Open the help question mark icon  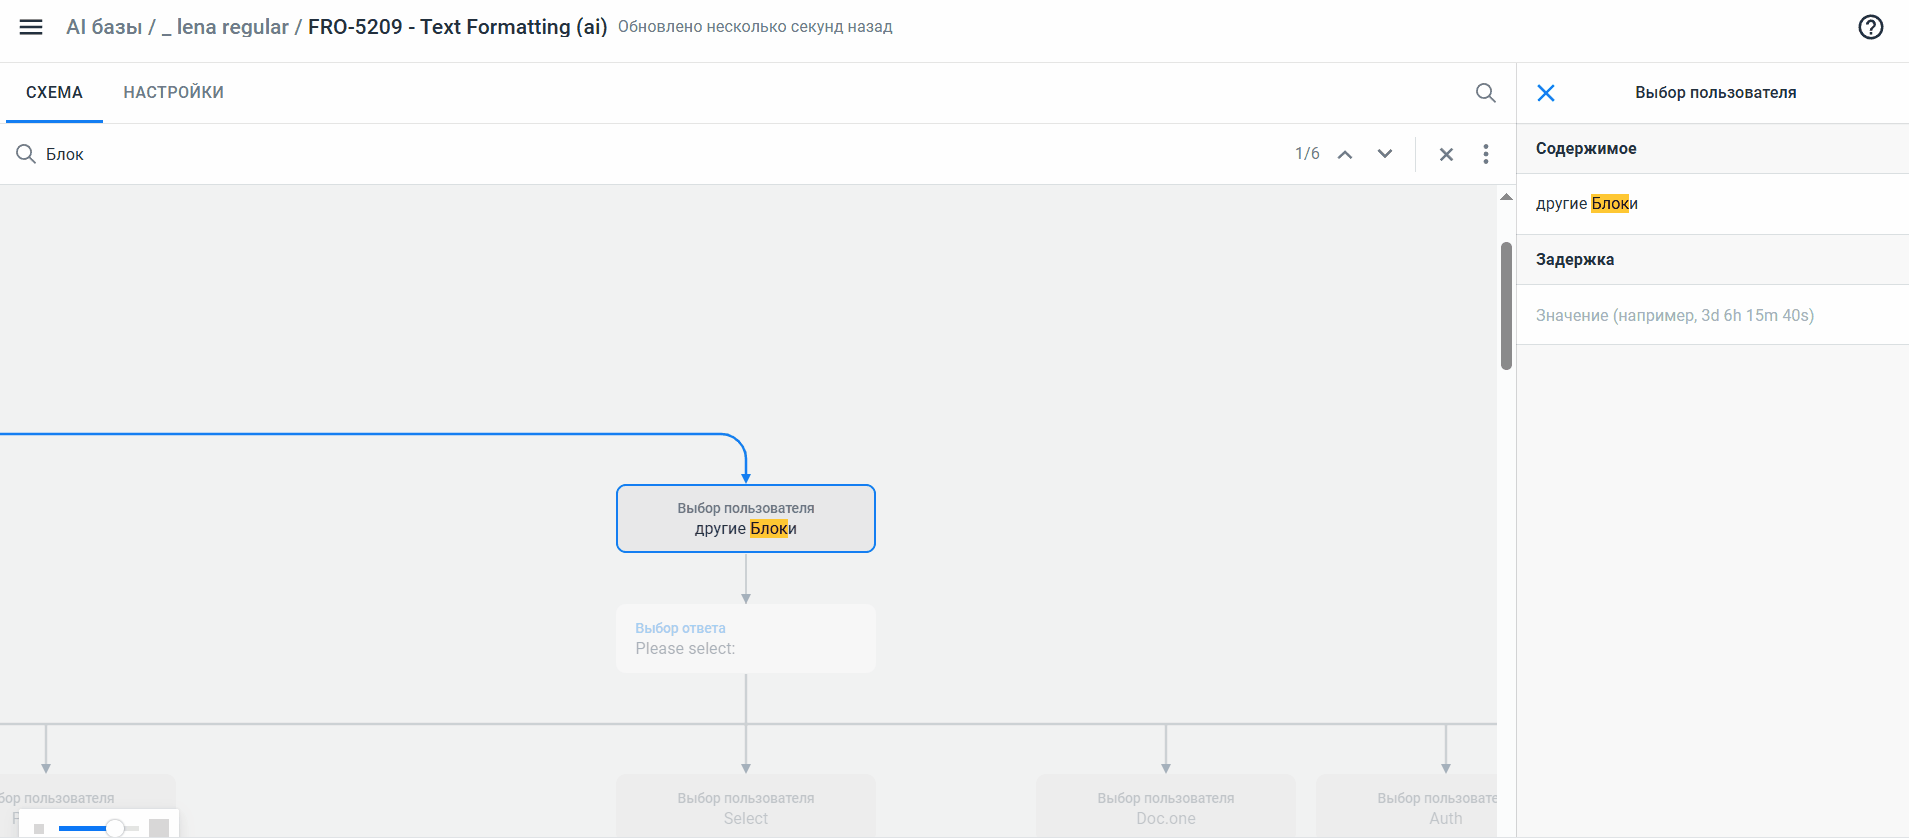tap(1870, 27)
